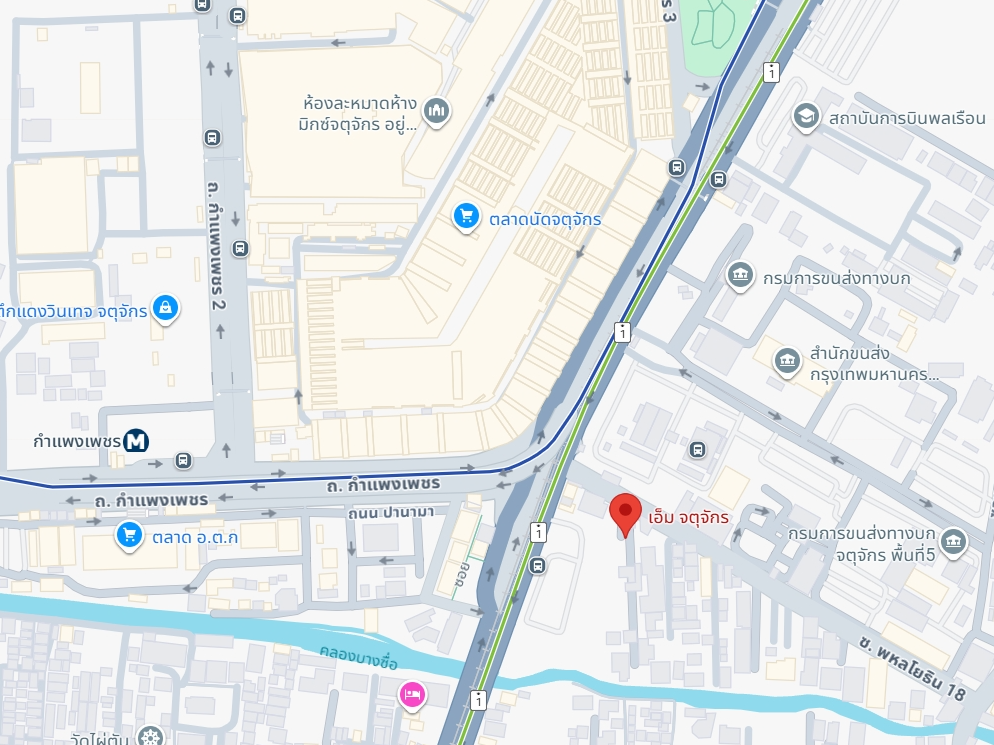Viewport: 994px width, 745px height.
Task: Click the ตลาดนัดจตุจักร place label
Action: 545,219
